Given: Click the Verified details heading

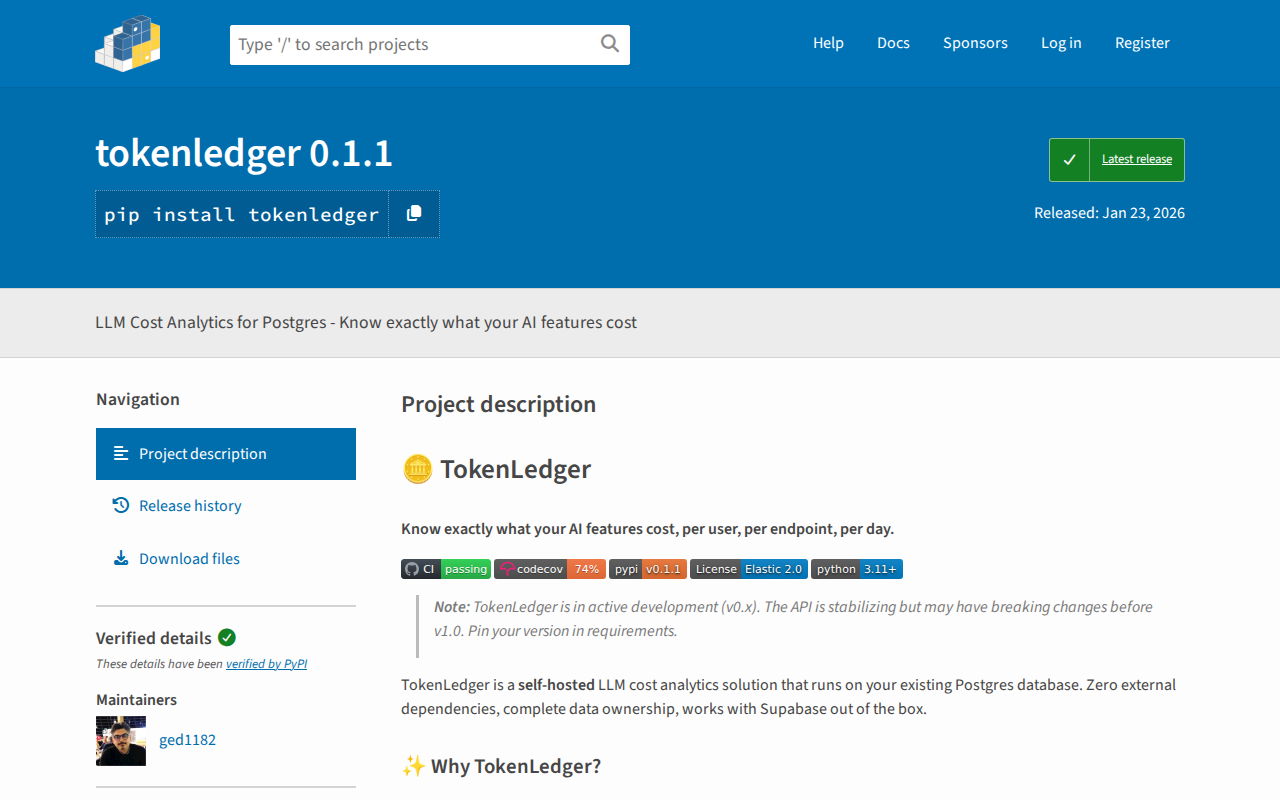Looking at the screenshot, I should (154, 638).
